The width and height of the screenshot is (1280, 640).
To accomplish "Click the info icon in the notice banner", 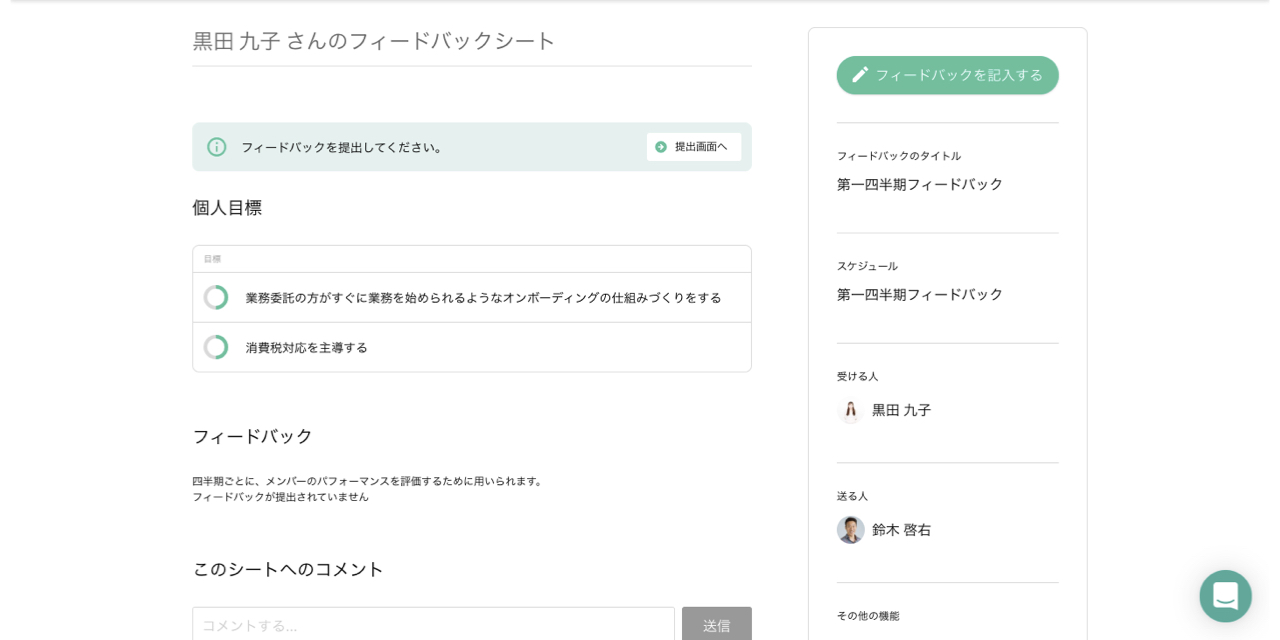I will pos(217,147).
